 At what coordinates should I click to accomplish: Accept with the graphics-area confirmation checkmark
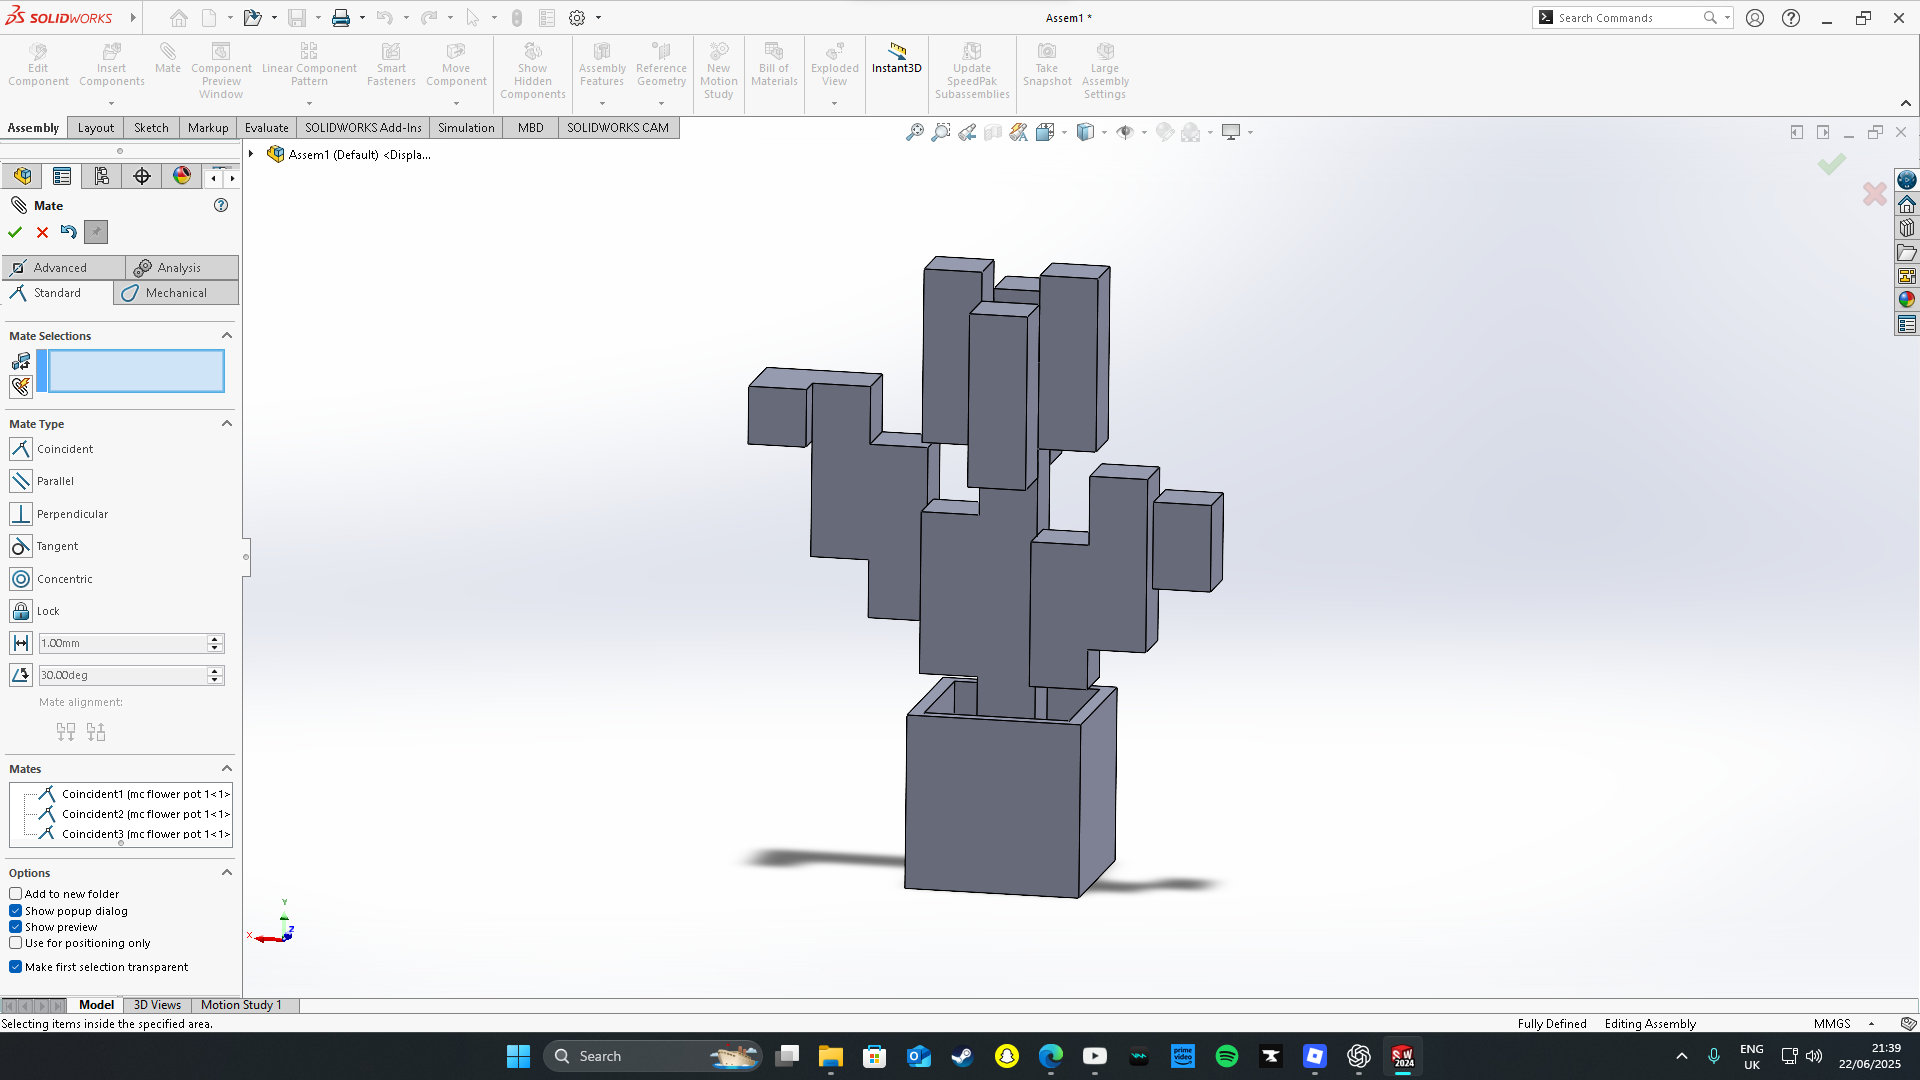[1832, 164]
